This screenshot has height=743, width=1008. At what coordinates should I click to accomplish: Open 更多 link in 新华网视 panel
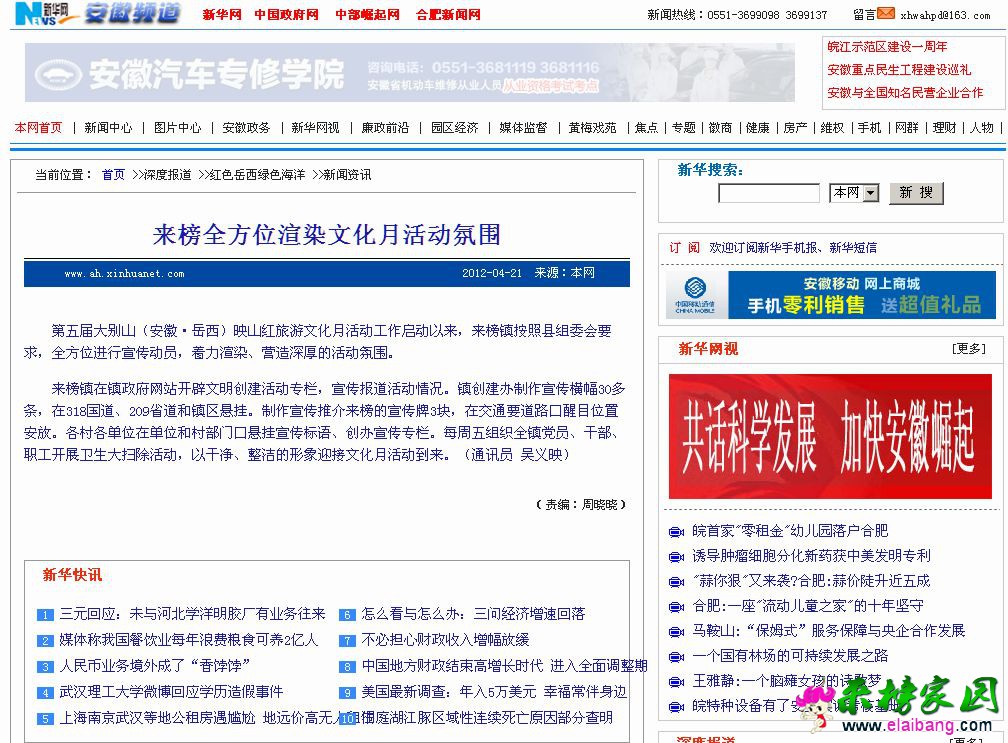click(968, 349)
